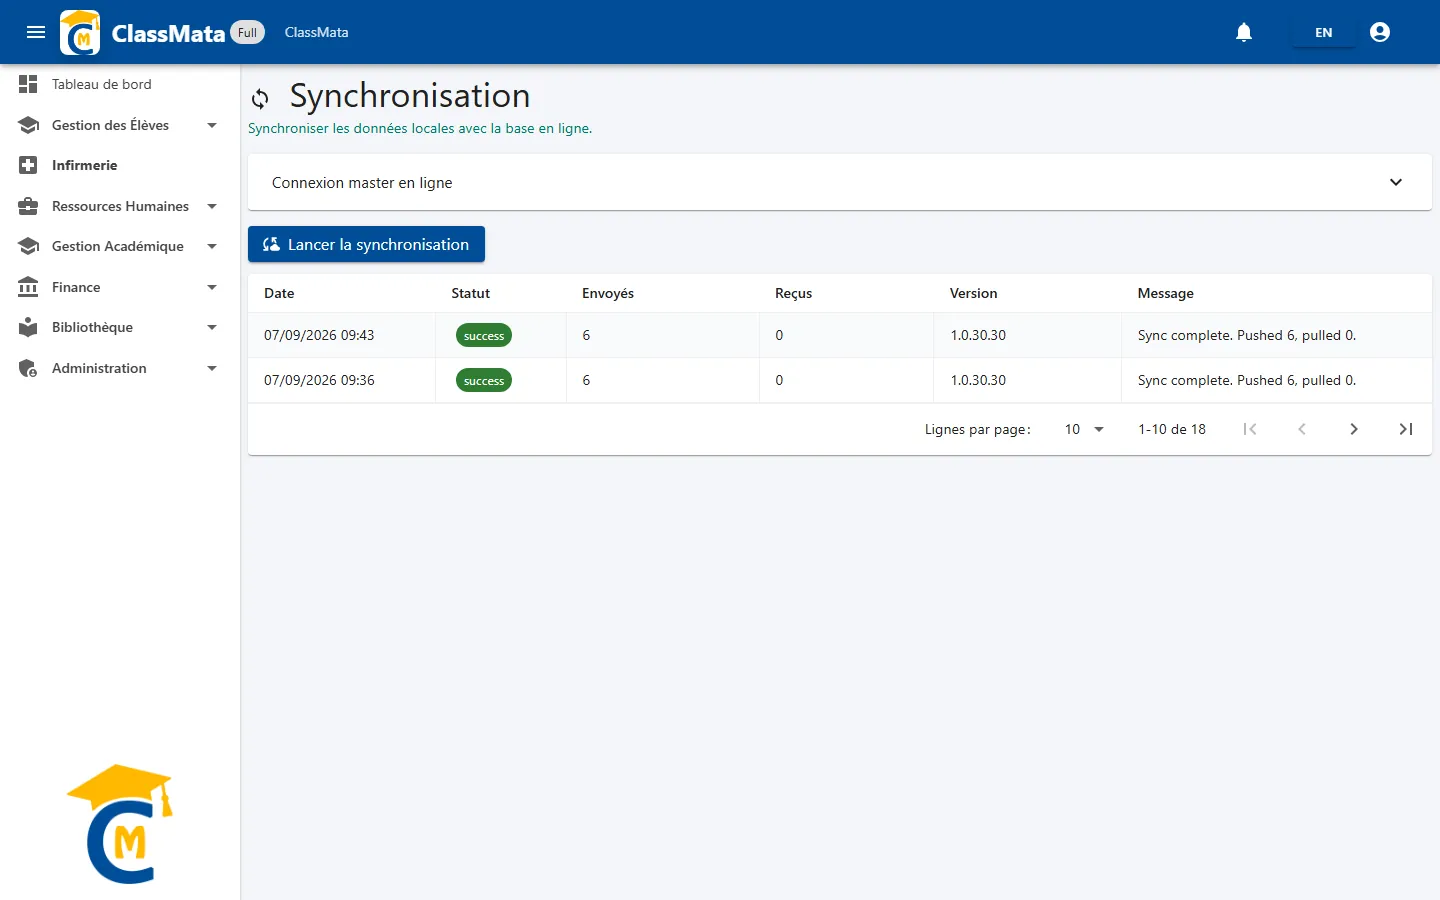This screenshot has width=1440, height=900.
Task: Expand the Connexion master en ligne panel
Action: [x=840, y=182]
